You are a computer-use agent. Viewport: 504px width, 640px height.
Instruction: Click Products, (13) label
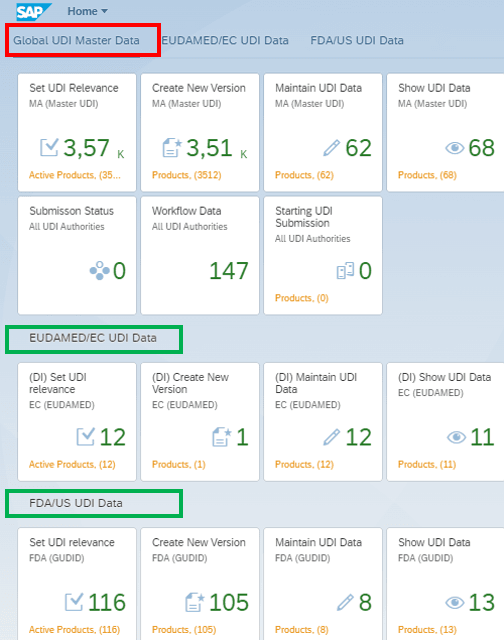click(x=427, y=630)
